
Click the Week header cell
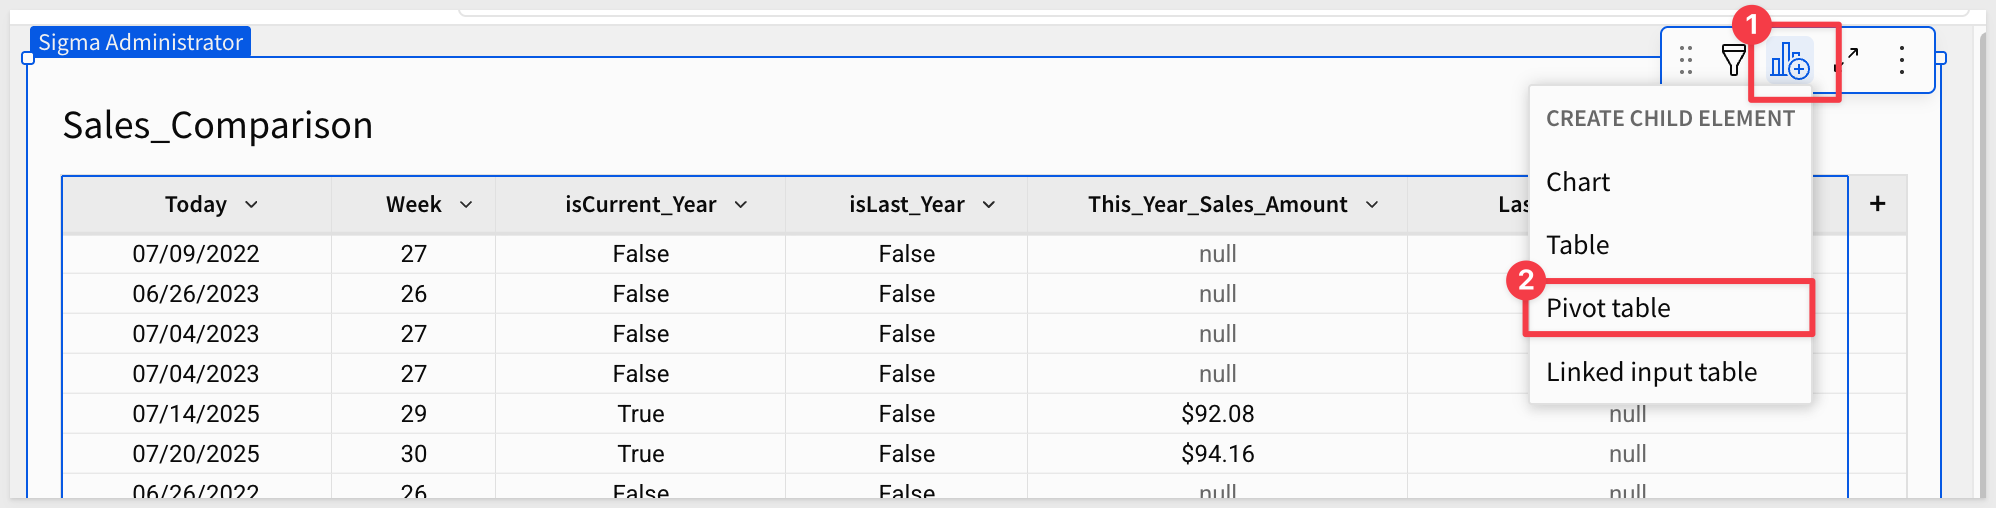pos(413,205)
